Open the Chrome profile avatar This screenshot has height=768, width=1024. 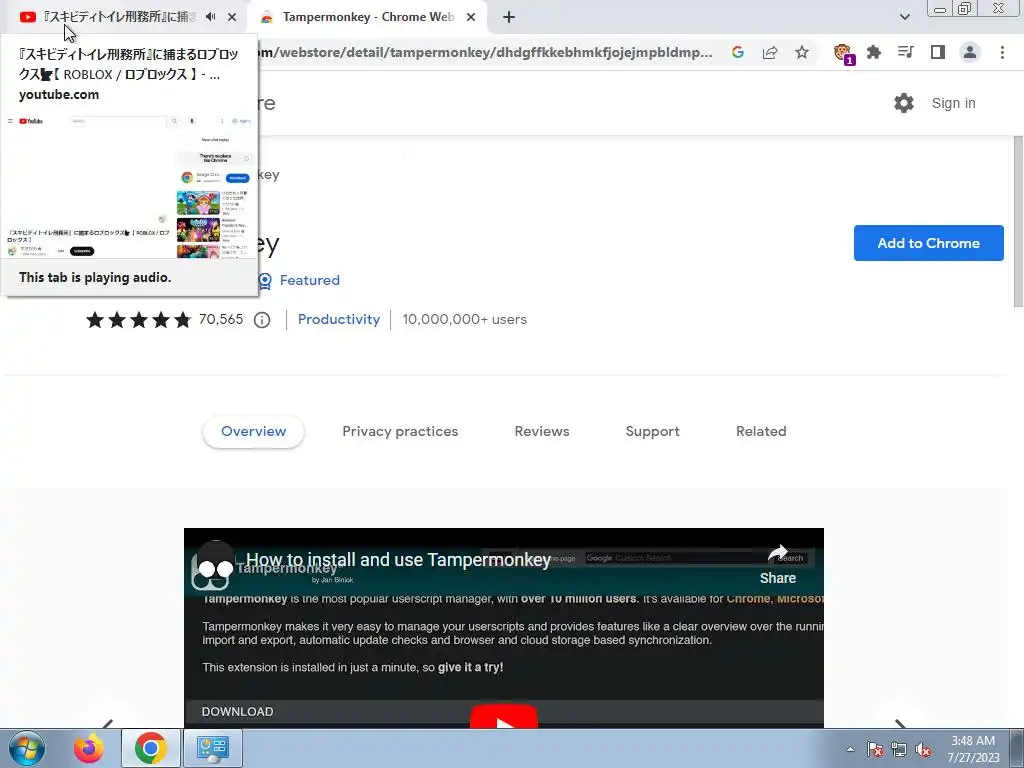coord(970,52)
